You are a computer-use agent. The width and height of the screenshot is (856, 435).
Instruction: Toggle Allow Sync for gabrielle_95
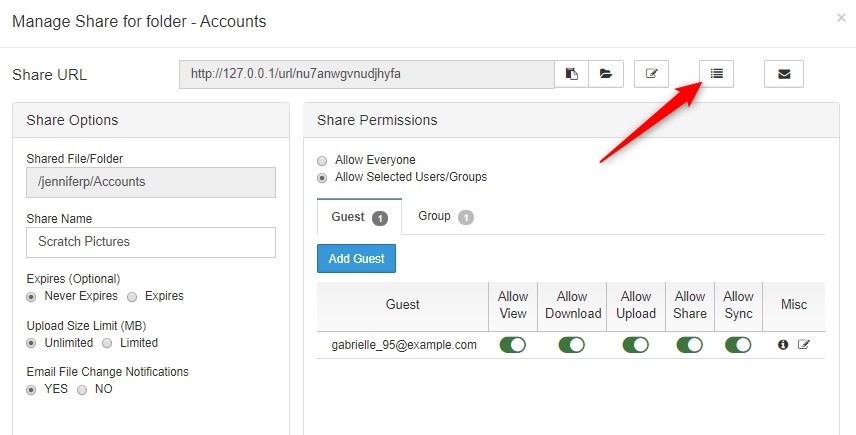click(738, 345)
